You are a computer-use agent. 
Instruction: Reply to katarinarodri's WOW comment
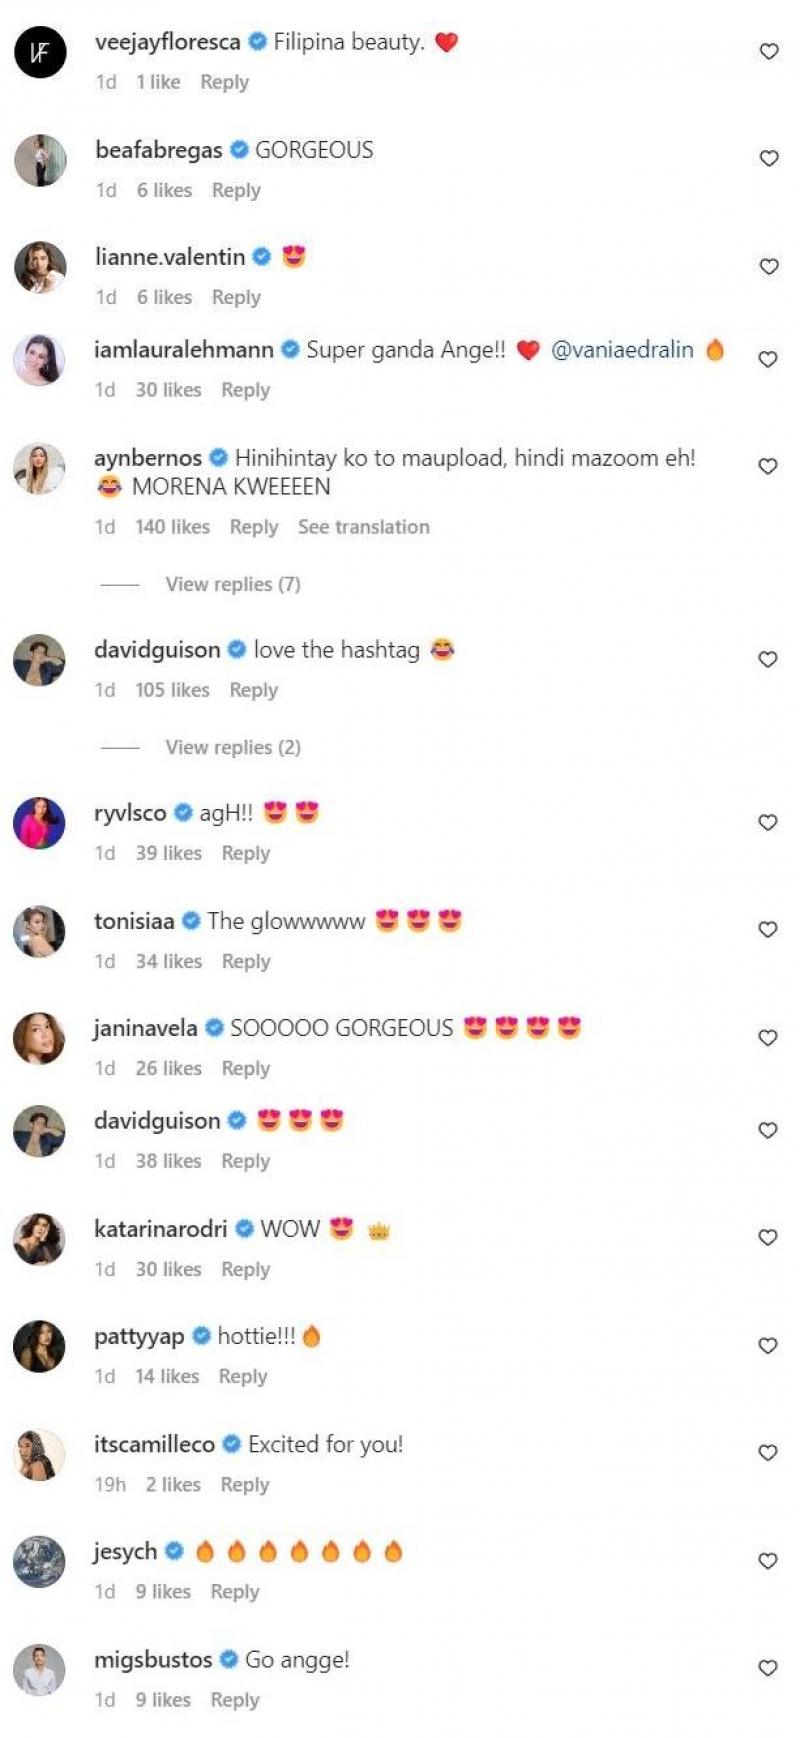[246, 1269]
